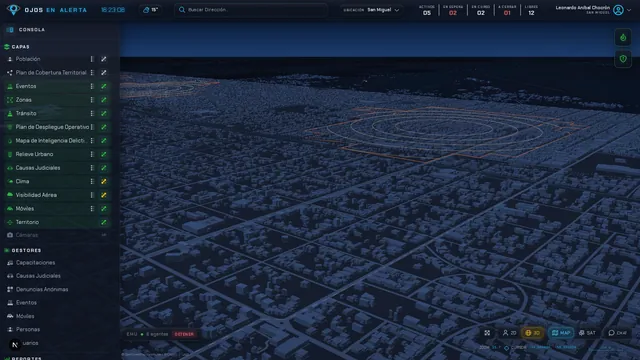This screenshot has width=640, height=360.
Task: Select the SAT satellite view button
Action: click(x=587, y=333)
